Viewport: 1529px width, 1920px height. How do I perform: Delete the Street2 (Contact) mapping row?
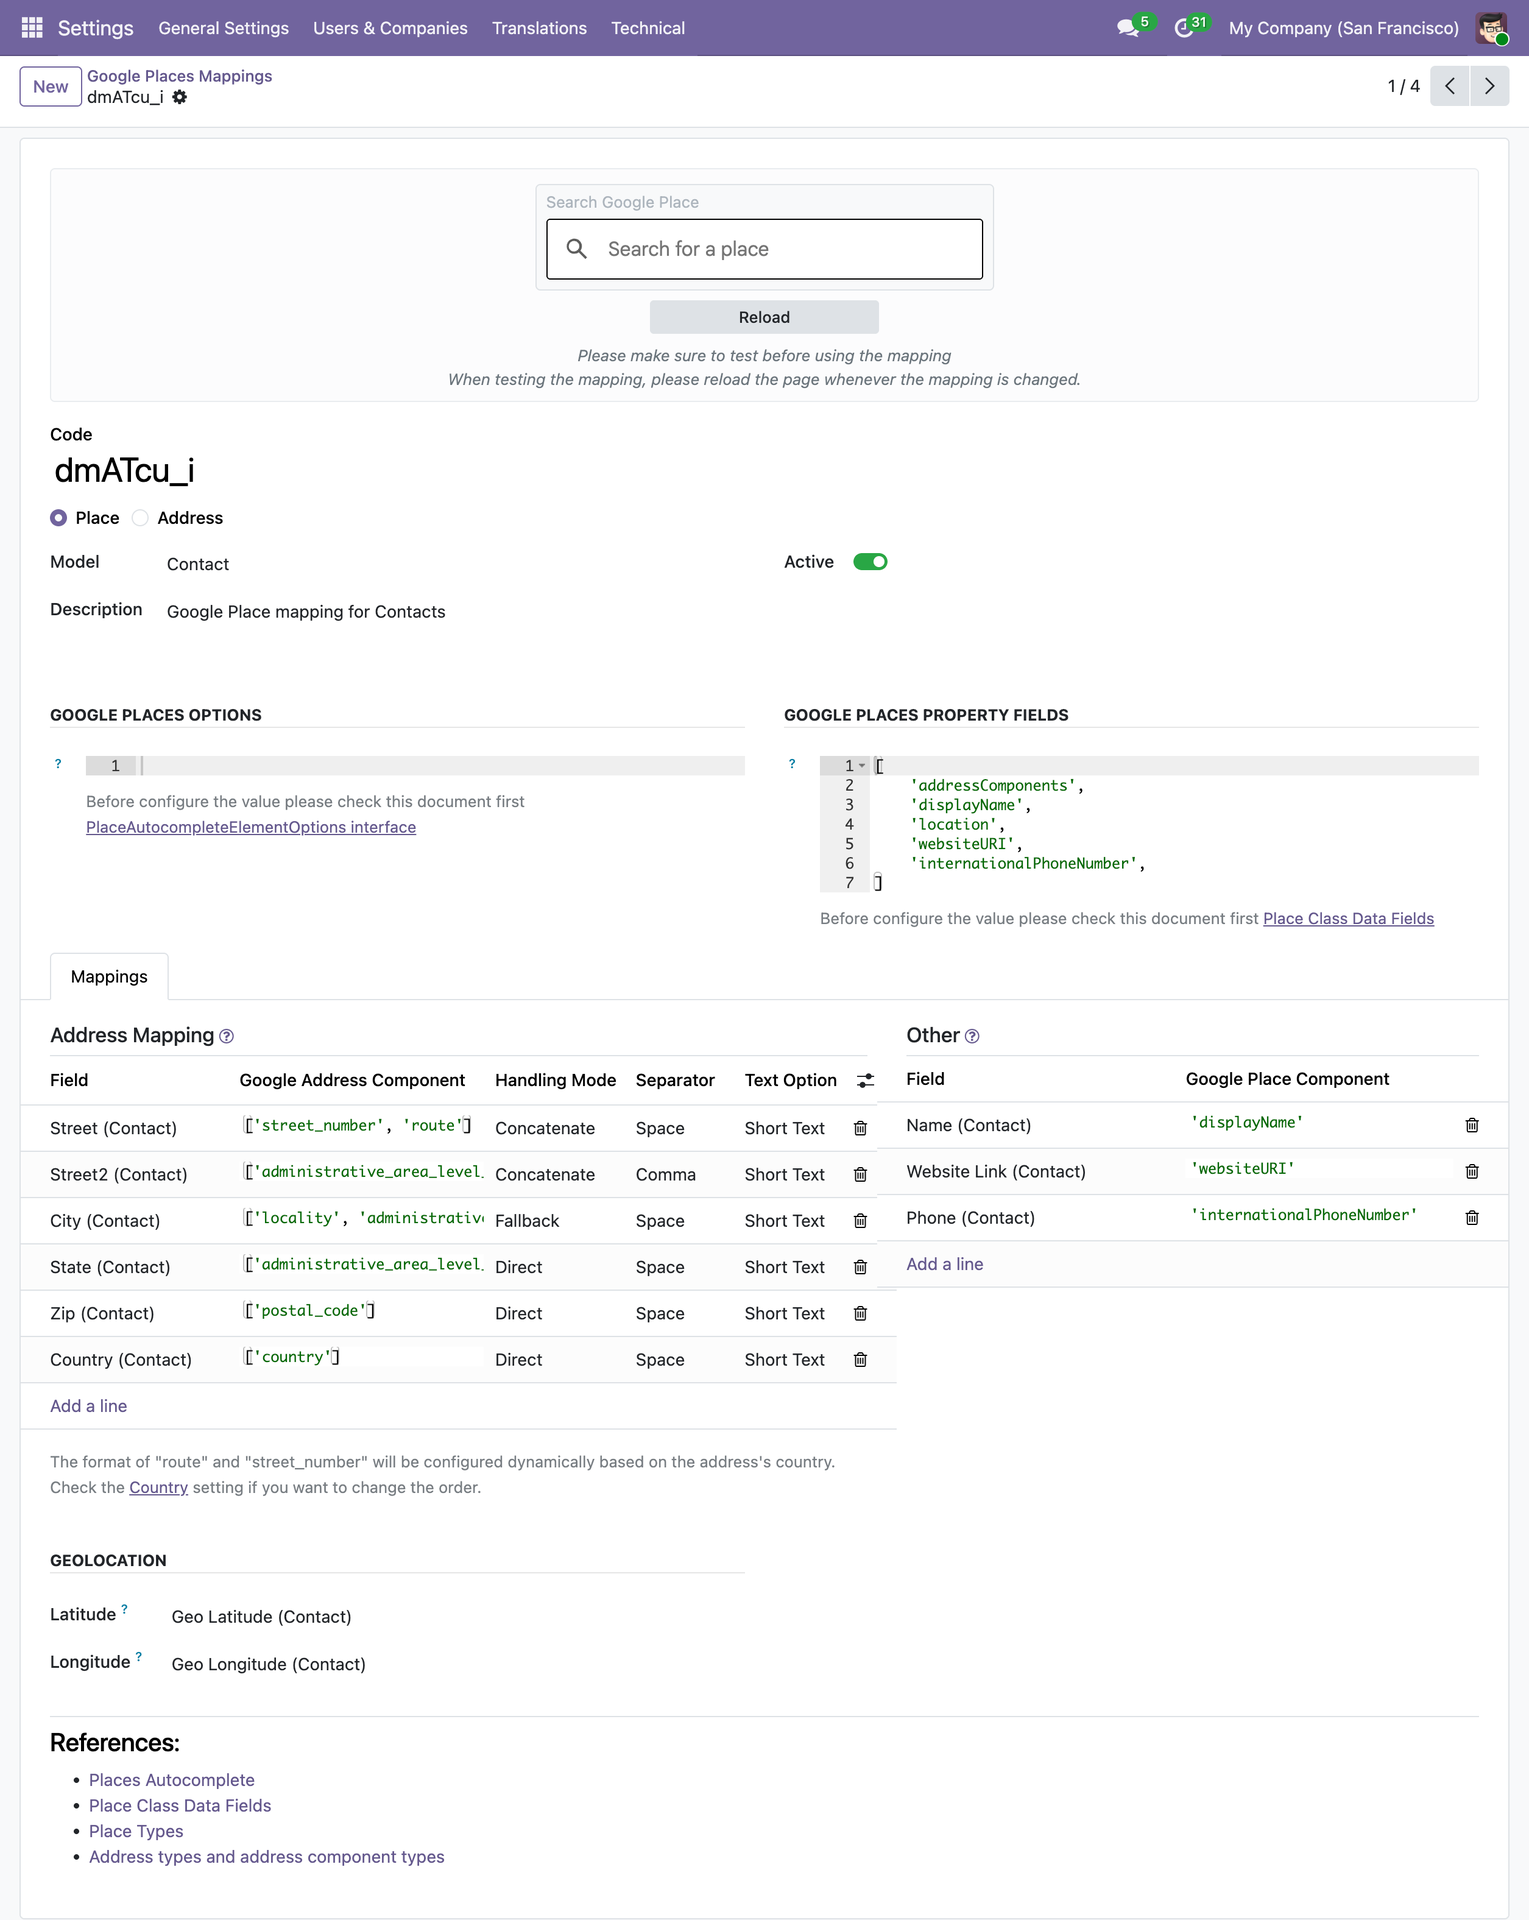[860, 1174]
